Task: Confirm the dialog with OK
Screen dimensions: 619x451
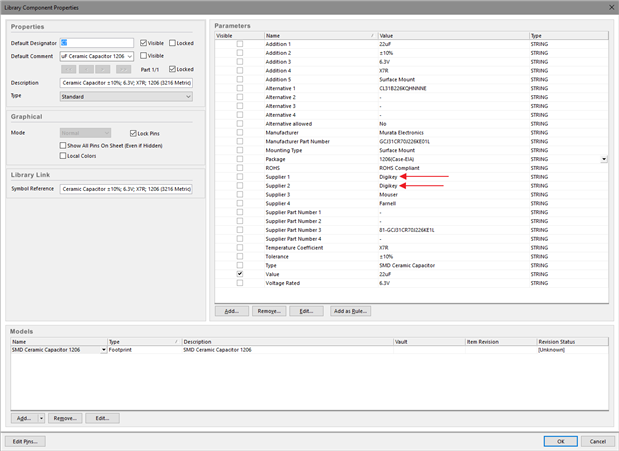Action: click(560, 441)
